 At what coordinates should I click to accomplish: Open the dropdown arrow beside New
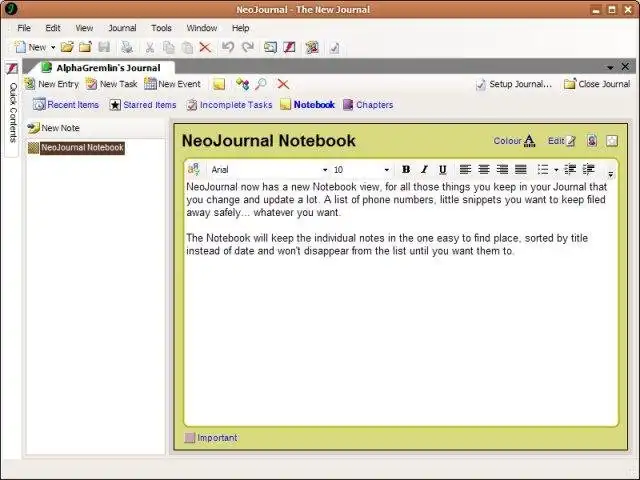(x=53, y=48)
